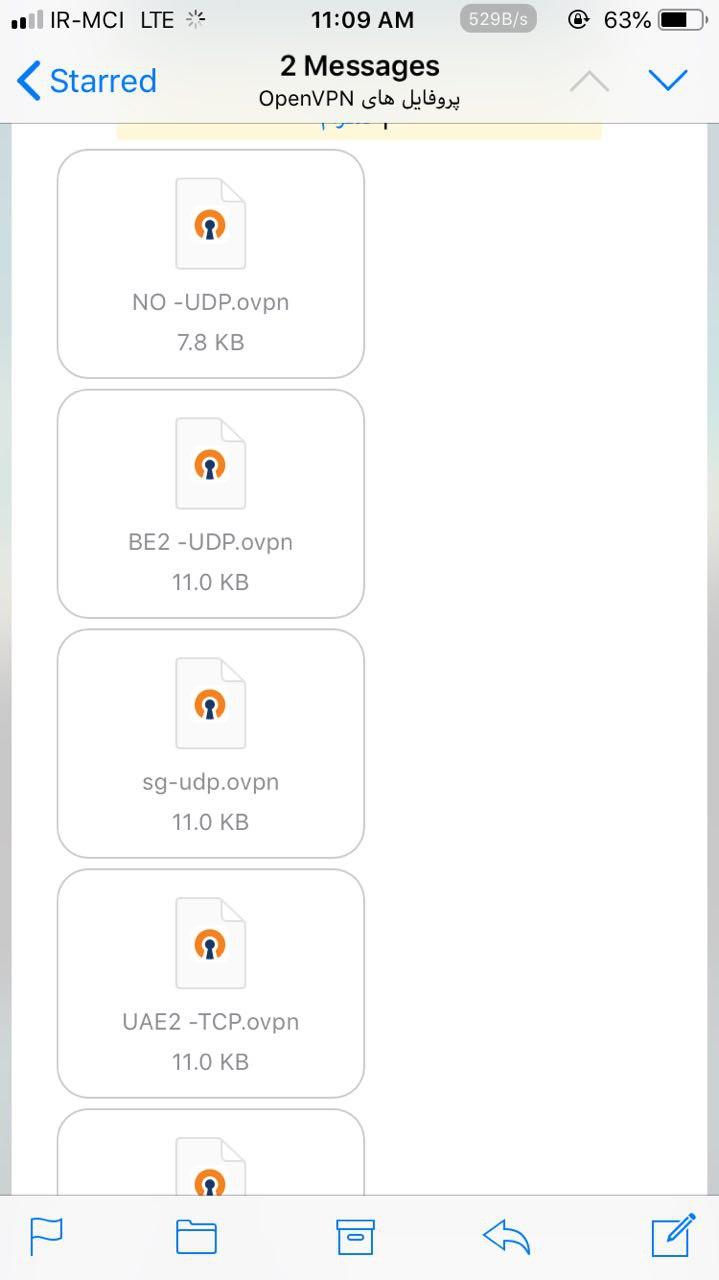Open the UAE2 -TCP.ovpn file icon
The height and width of the screenshot is (1280, 719).
coord(210,944)
